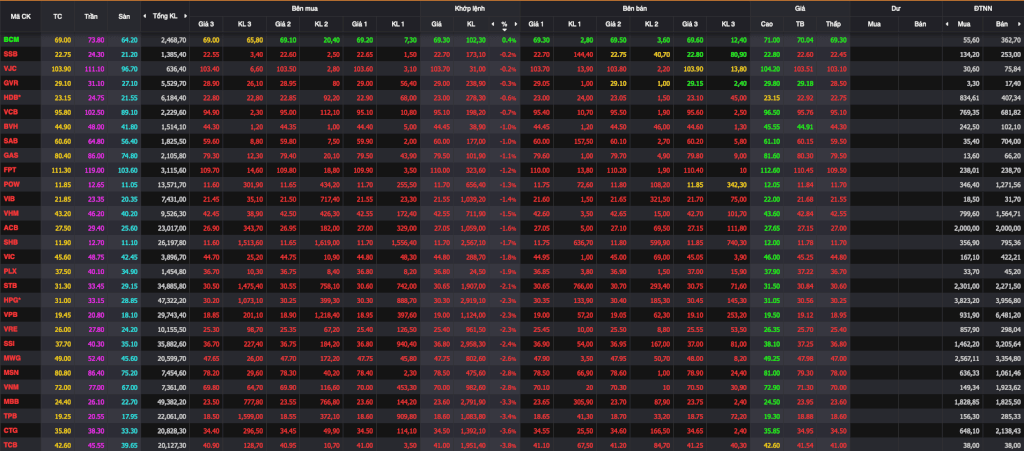Open the SAB stock ticker
The image size is (1024, 451).
pyautogui.click(x=11, y=140)
